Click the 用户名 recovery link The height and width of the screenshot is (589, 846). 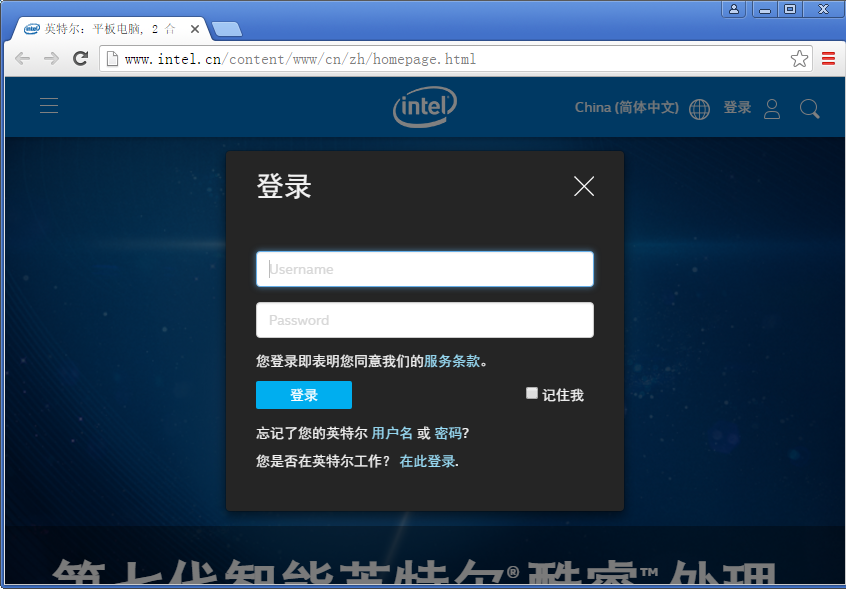pyautogui.click(x=392, y=433)
